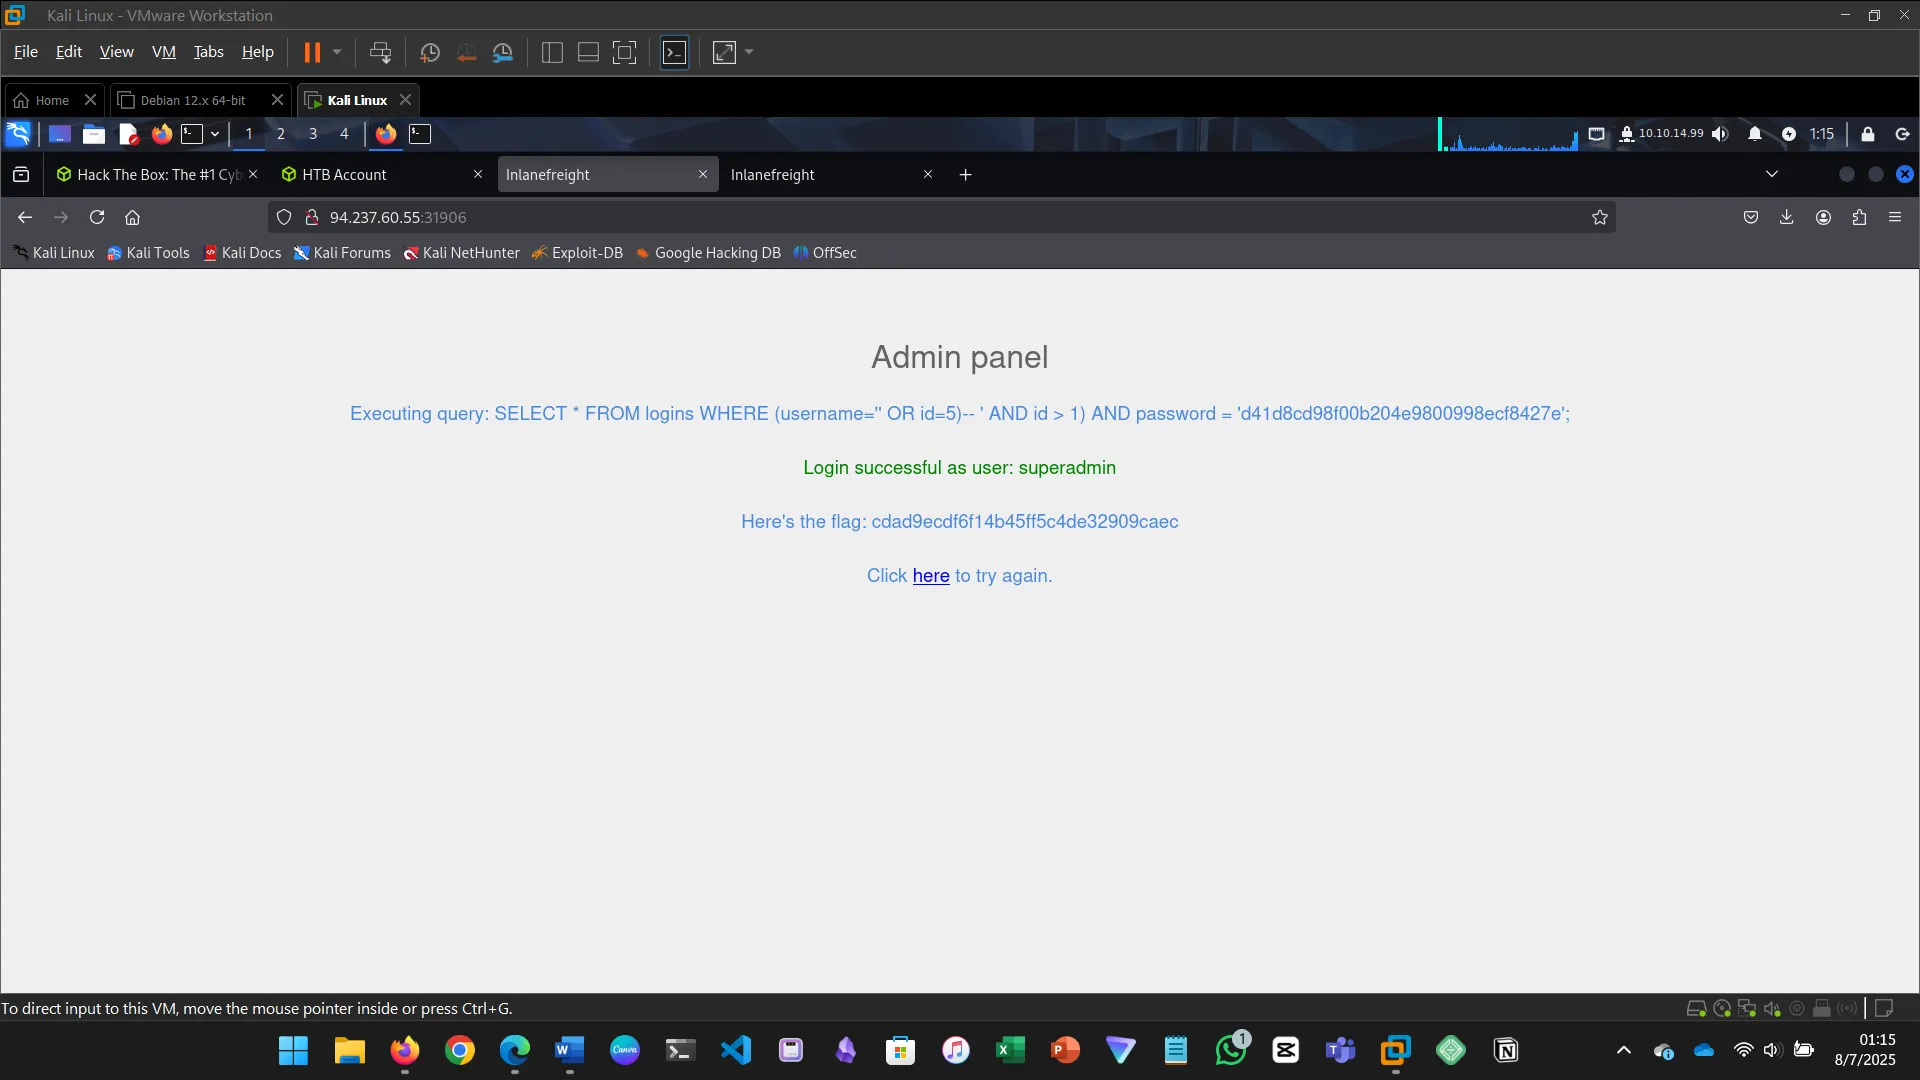Toggle Kali volume speaker icon

1720,134
